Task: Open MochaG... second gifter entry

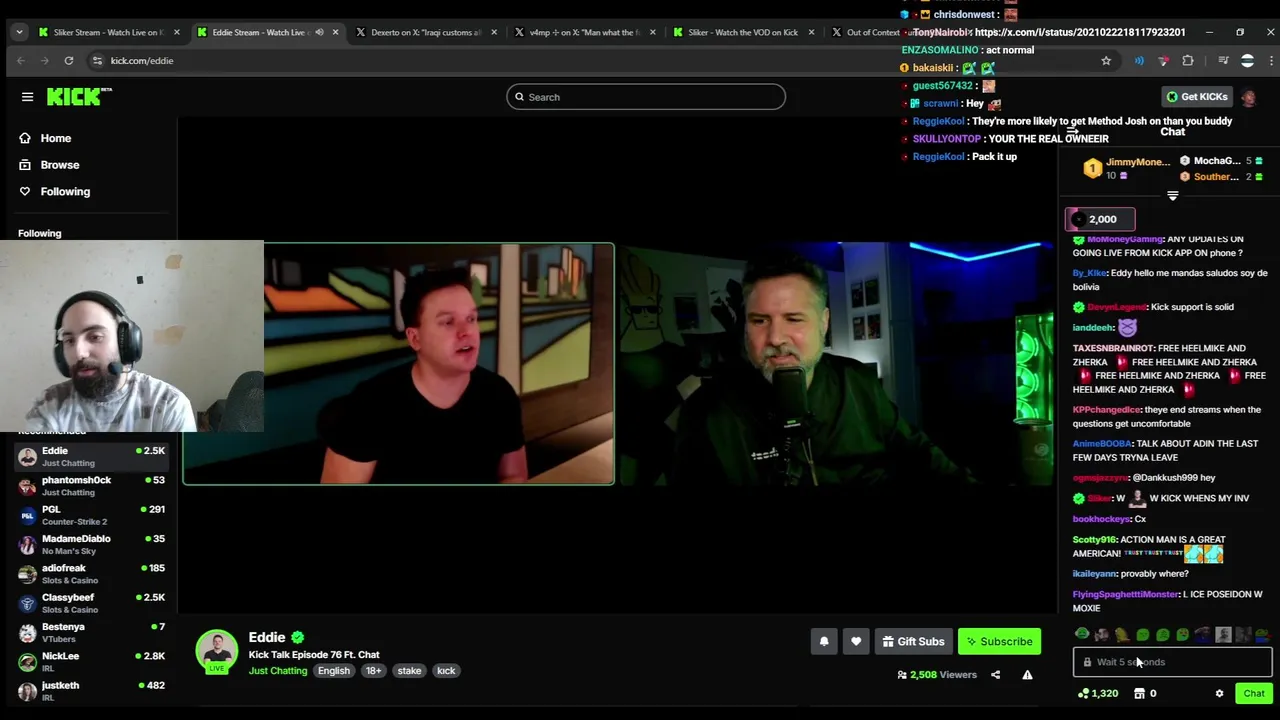Action: click(1221, 161)
